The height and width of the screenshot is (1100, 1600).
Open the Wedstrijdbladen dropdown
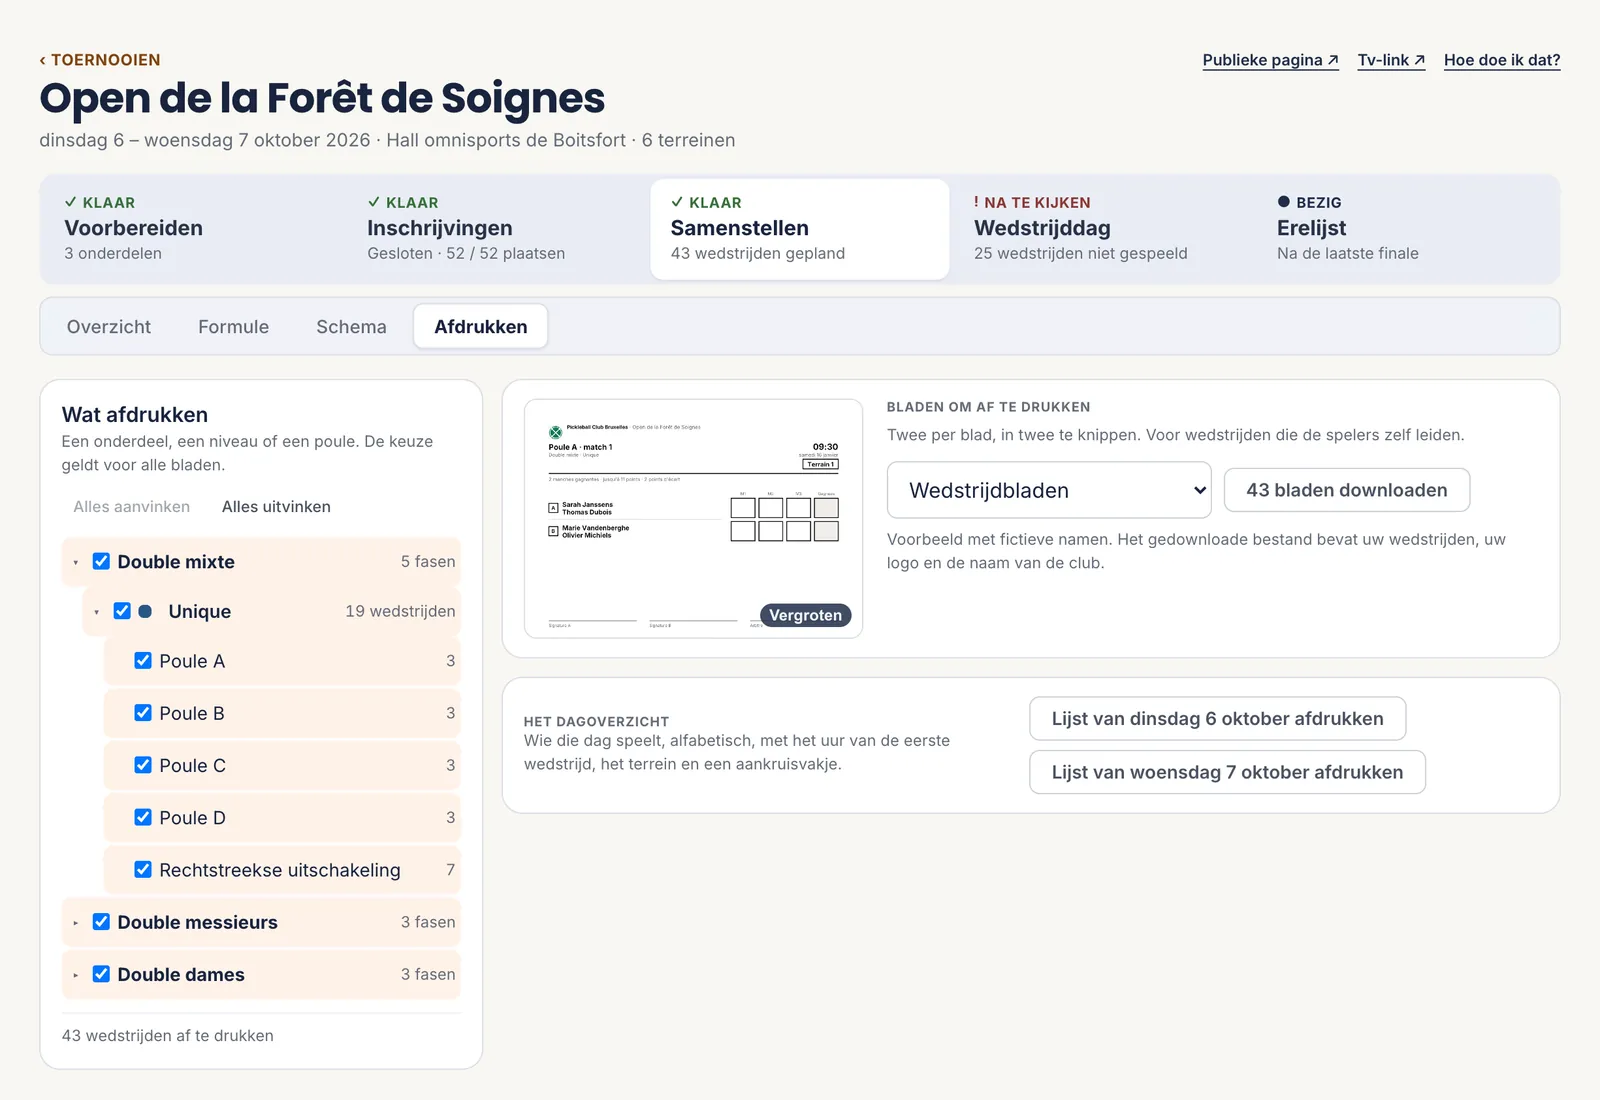click(x=1049, y=490)
